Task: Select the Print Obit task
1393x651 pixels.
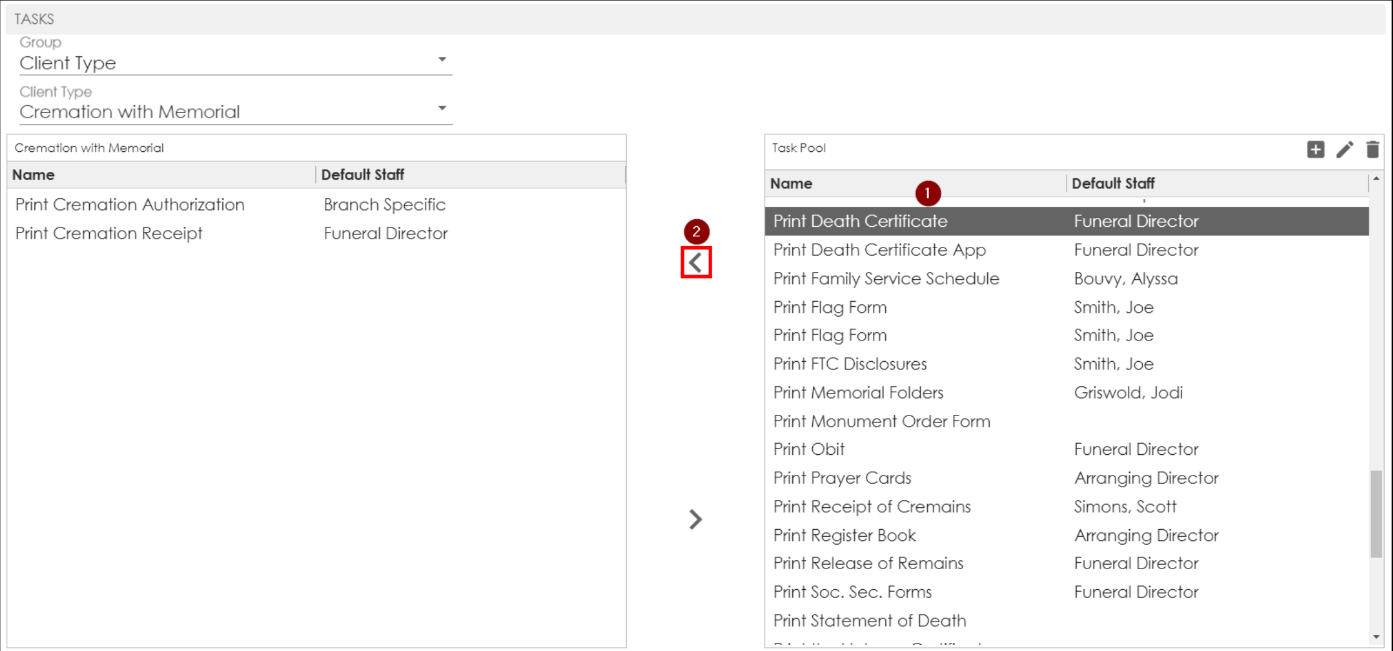Action: (x=809, y=449)
